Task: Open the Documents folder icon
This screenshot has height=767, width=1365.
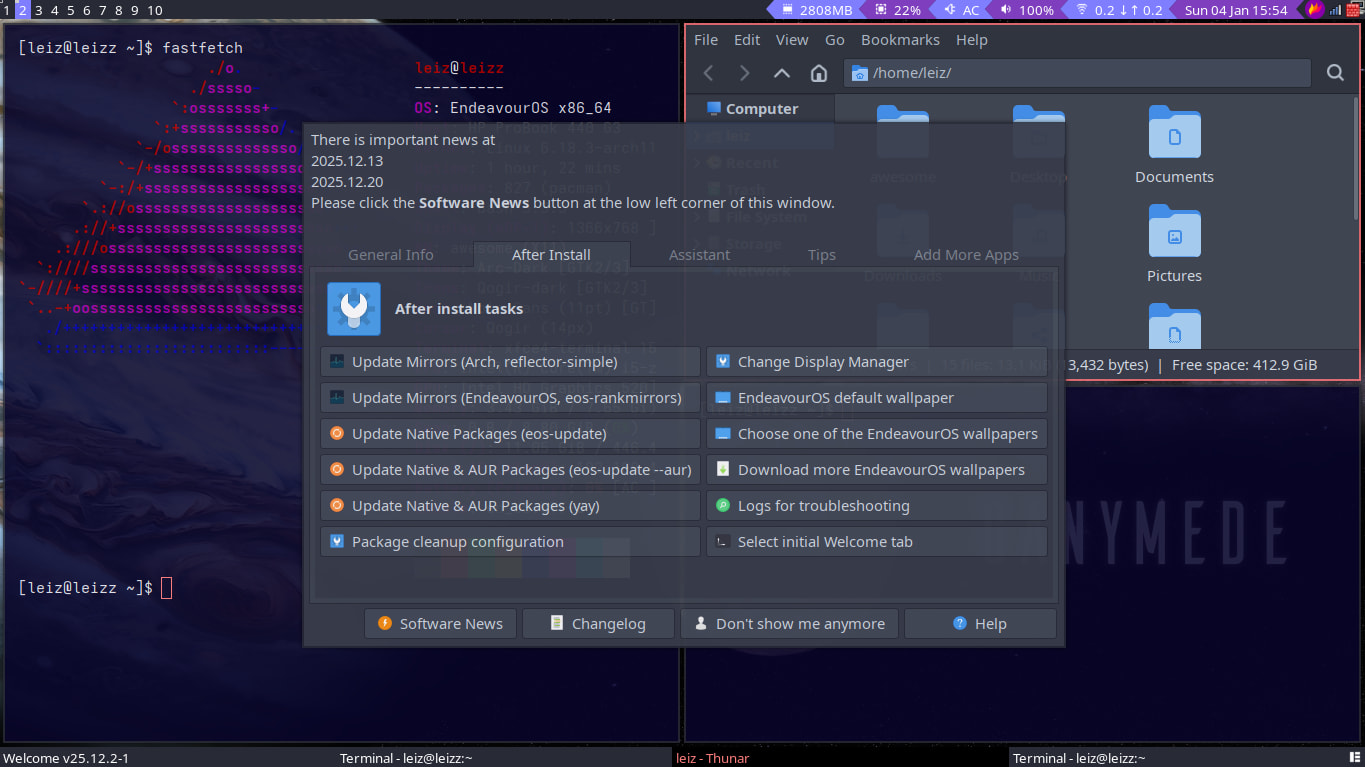Action: pyautogui.click(x=1174, y=133)
